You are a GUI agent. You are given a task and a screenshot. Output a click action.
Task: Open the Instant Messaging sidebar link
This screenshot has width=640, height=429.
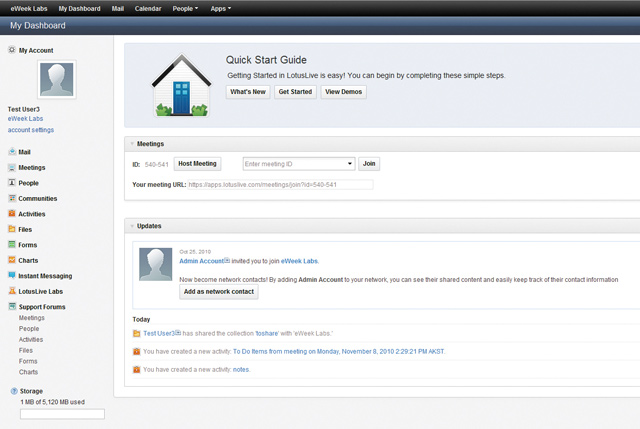pos(45,276)
